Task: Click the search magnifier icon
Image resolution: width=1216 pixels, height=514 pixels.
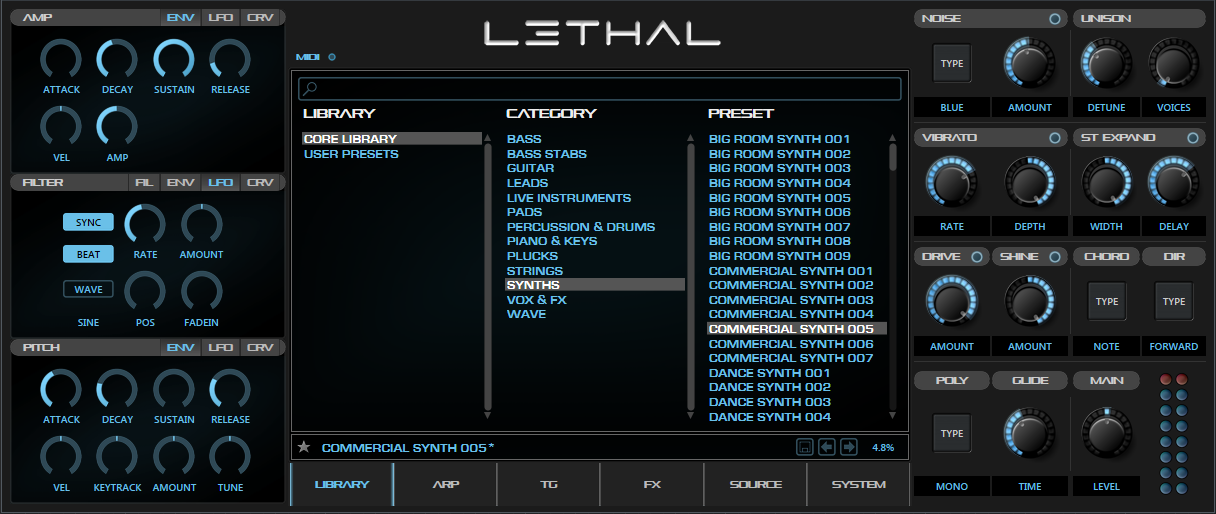Action: [310, 89]
